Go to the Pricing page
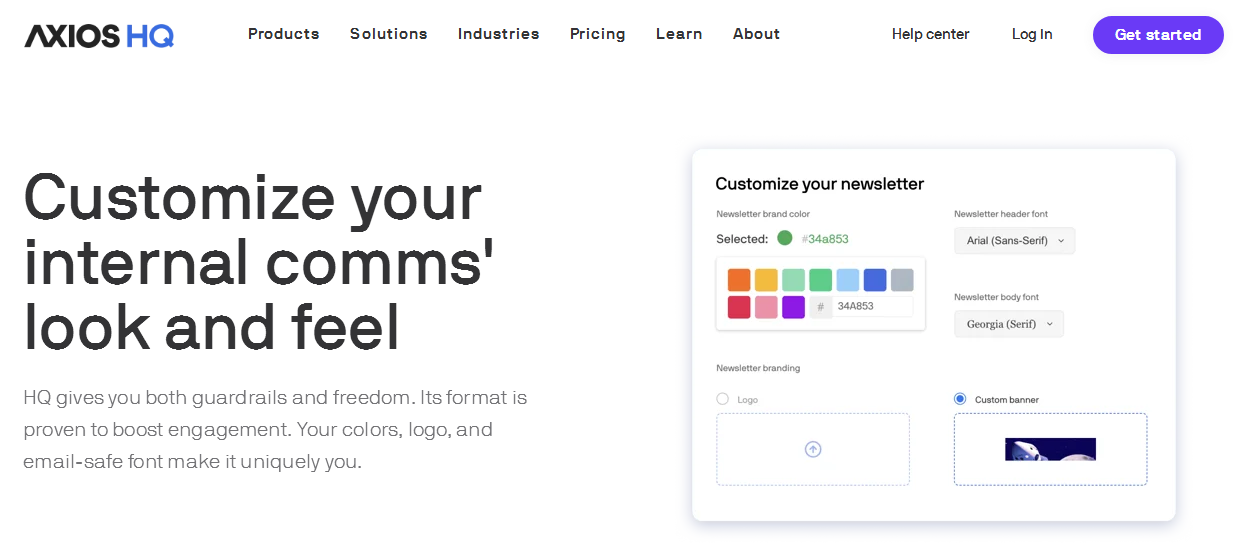 click(598, 34)
